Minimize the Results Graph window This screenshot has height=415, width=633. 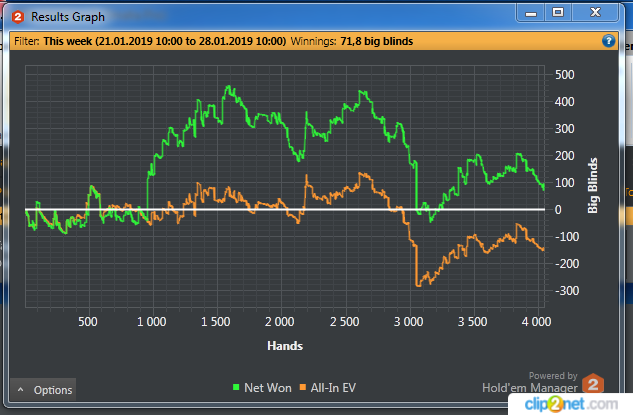[x=530, y=13]
